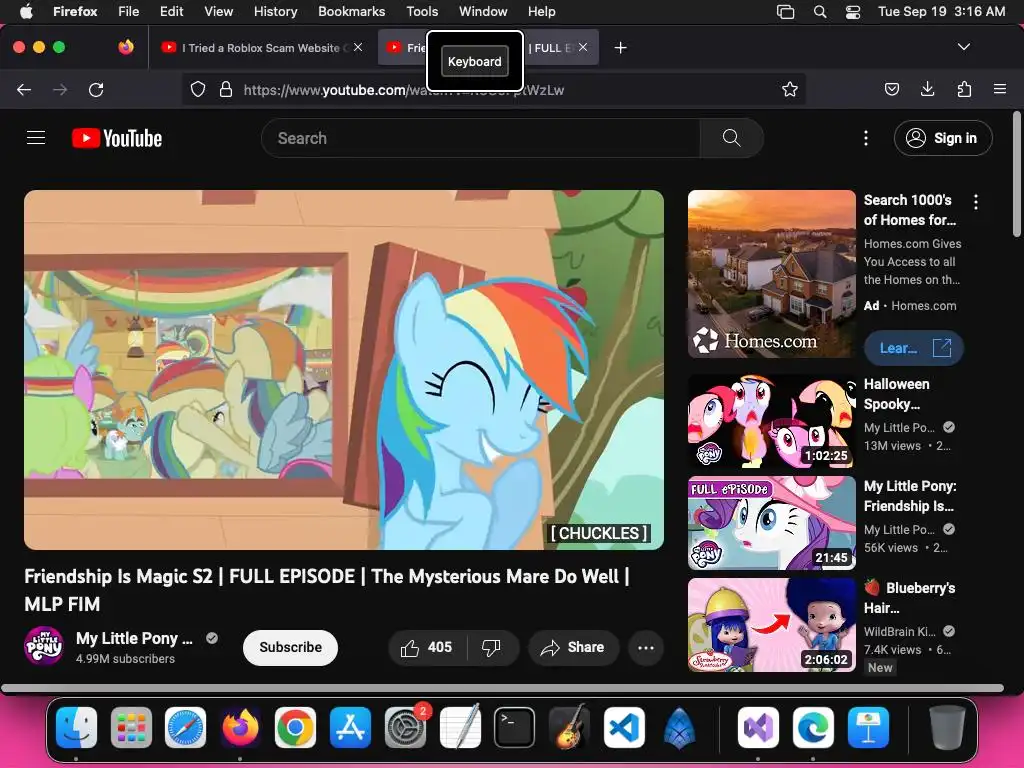Go back to previous page in Firefox
The height and width of the screenshot is (768, 1024).
24,89
